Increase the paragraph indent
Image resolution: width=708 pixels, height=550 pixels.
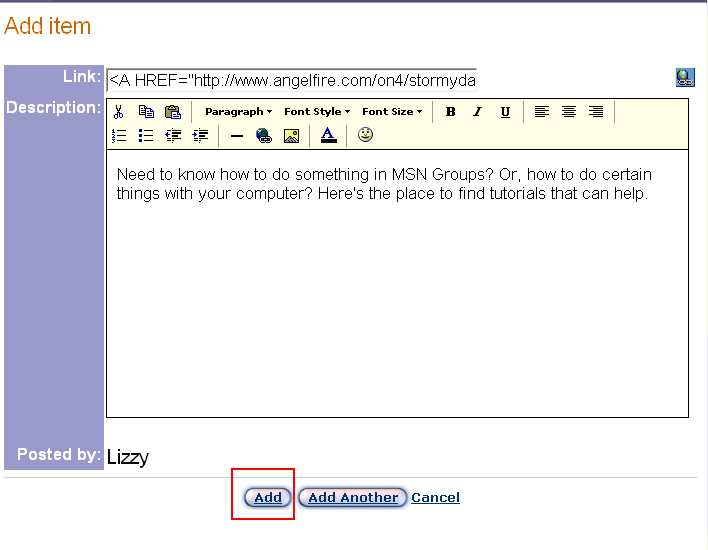pyautogui.click(x=200, y=135)
